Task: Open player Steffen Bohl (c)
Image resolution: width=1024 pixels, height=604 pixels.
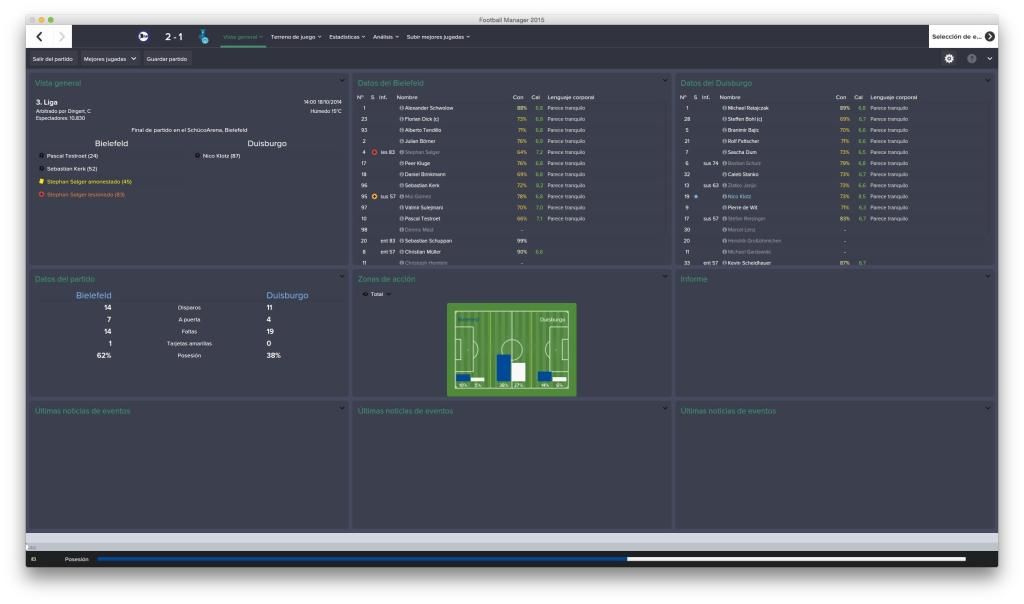Action: pos(744,119)
